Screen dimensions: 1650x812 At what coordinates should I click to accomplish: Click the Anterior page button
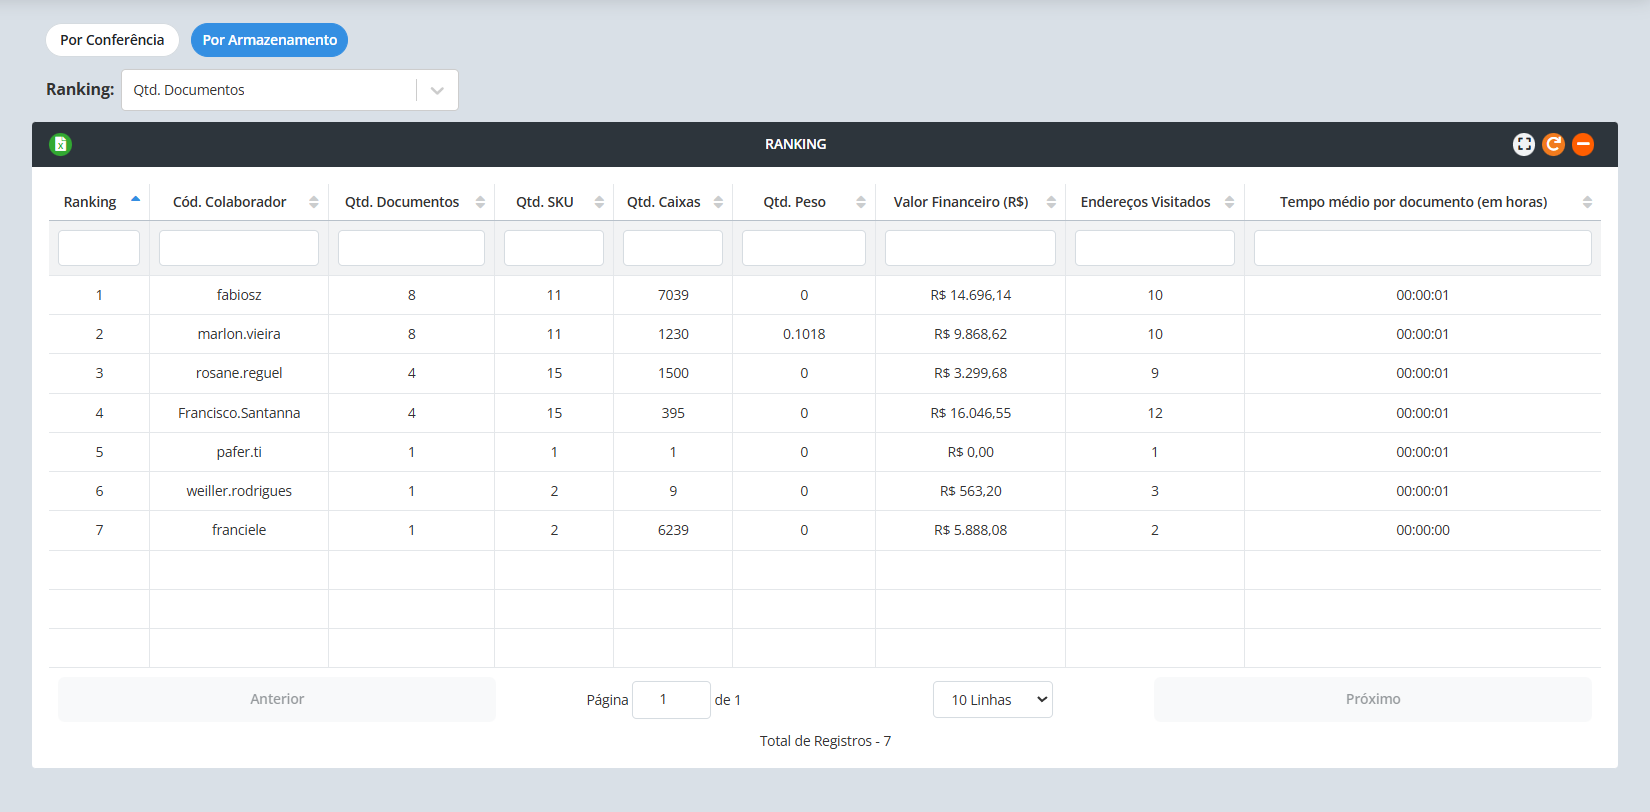click(x=277, y=699)
